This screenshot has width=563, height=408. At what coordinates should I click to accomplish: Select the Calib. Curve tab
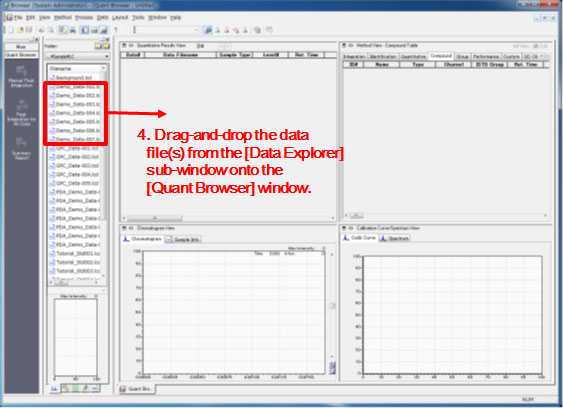tap(359, 238)
